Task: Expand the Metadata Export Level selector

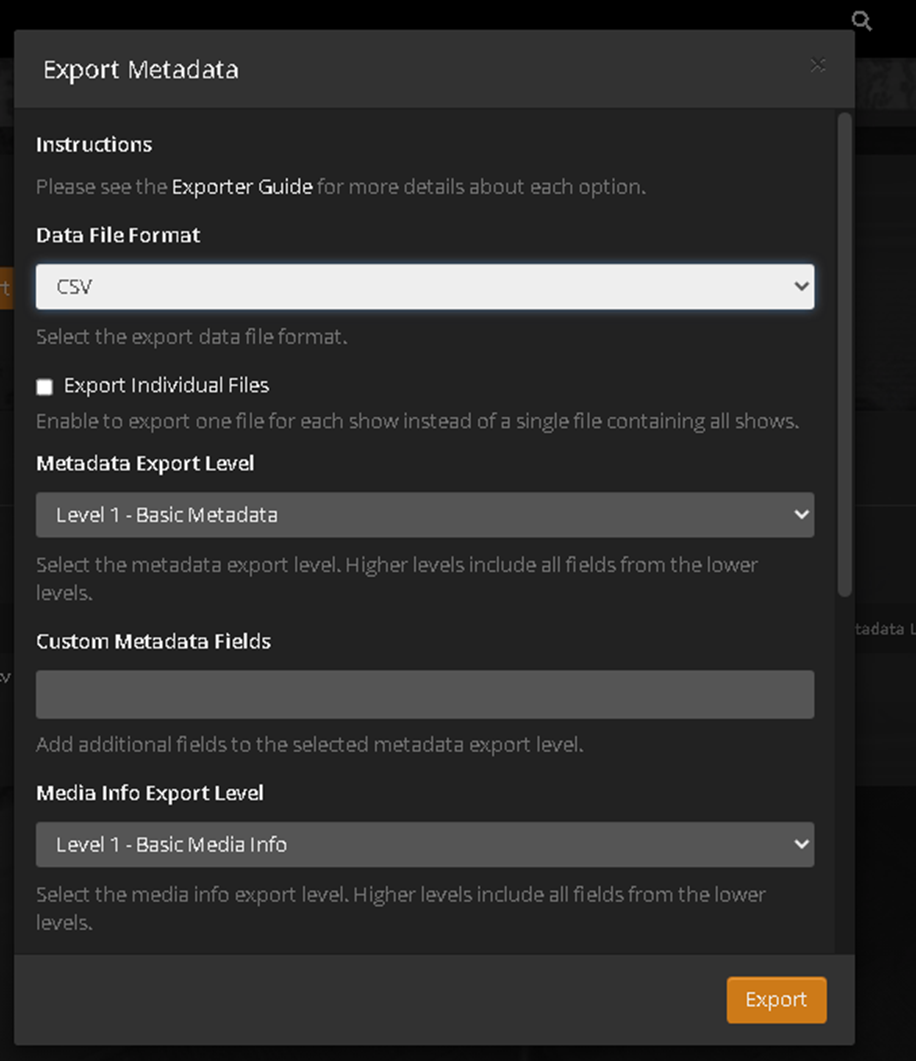Action: (x=425, y=514)
